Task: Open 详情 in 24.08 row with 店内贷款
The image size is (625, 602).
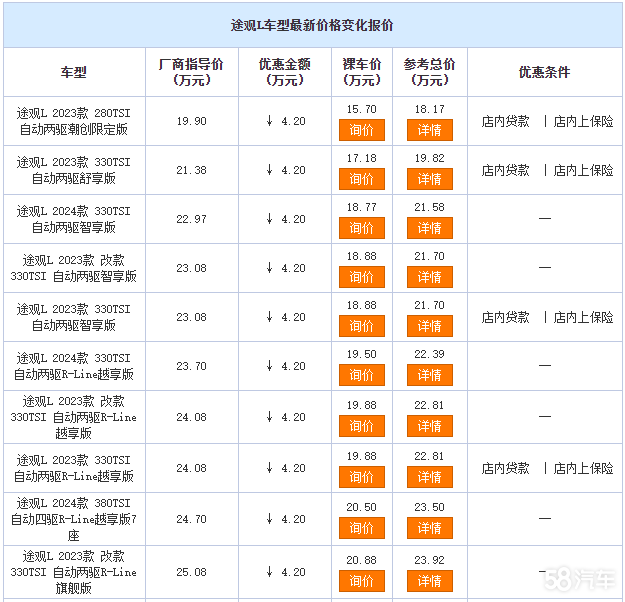Action: click(x=429, y=477)
